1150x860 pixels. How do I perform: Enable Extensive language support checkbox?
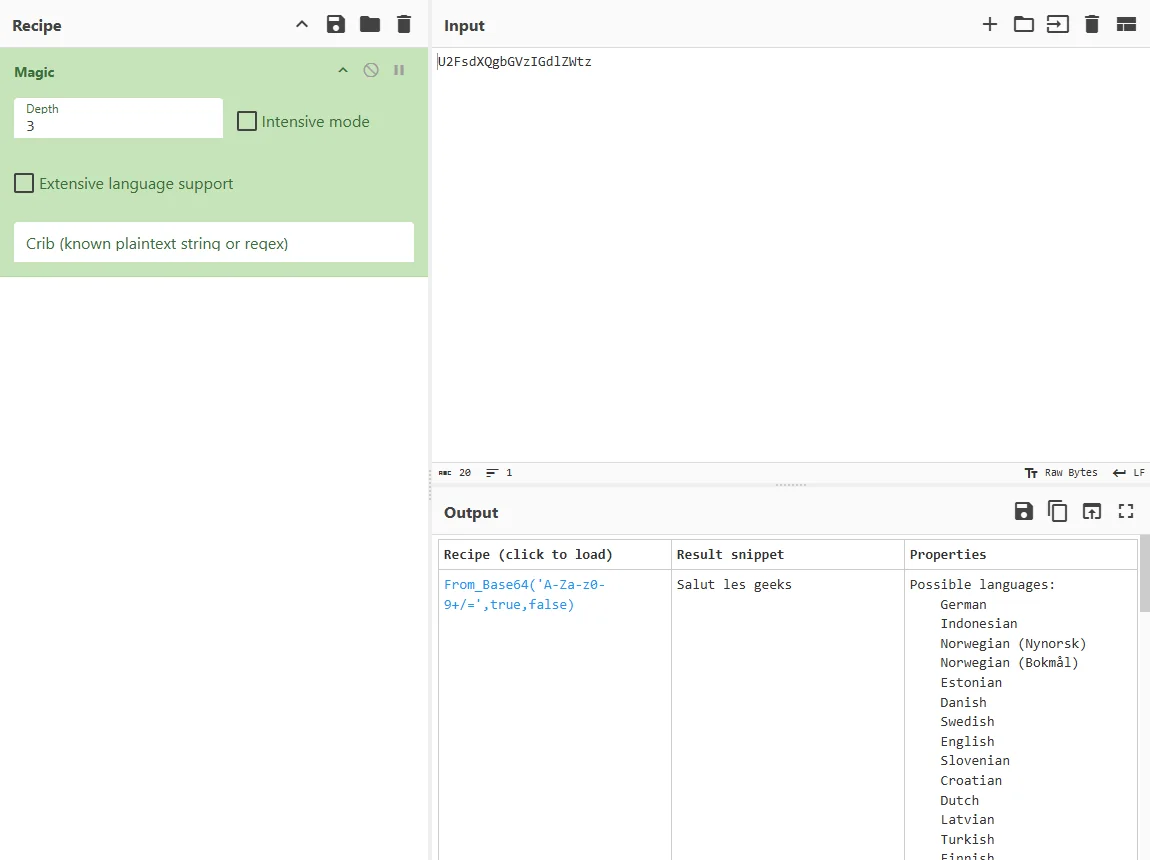[x=24, y=183]
